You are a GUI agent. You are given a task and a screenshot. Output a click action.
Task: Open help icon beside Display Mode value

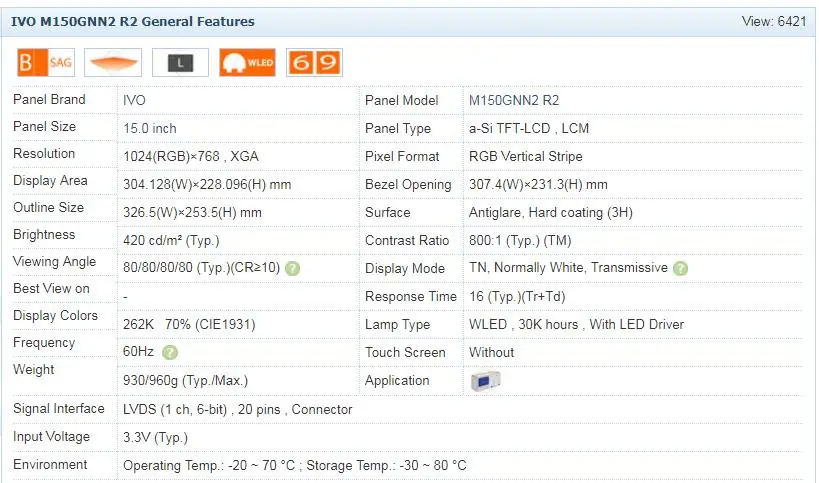[680, 268]
